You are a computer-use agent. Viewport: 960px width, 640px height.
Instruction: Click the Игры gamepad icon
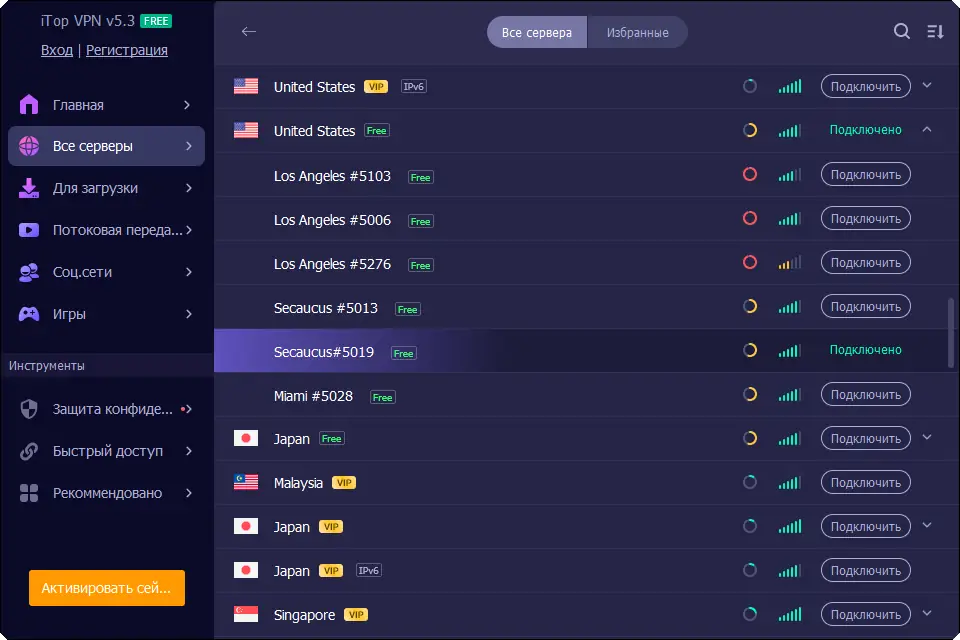click(x=29, y=314)
